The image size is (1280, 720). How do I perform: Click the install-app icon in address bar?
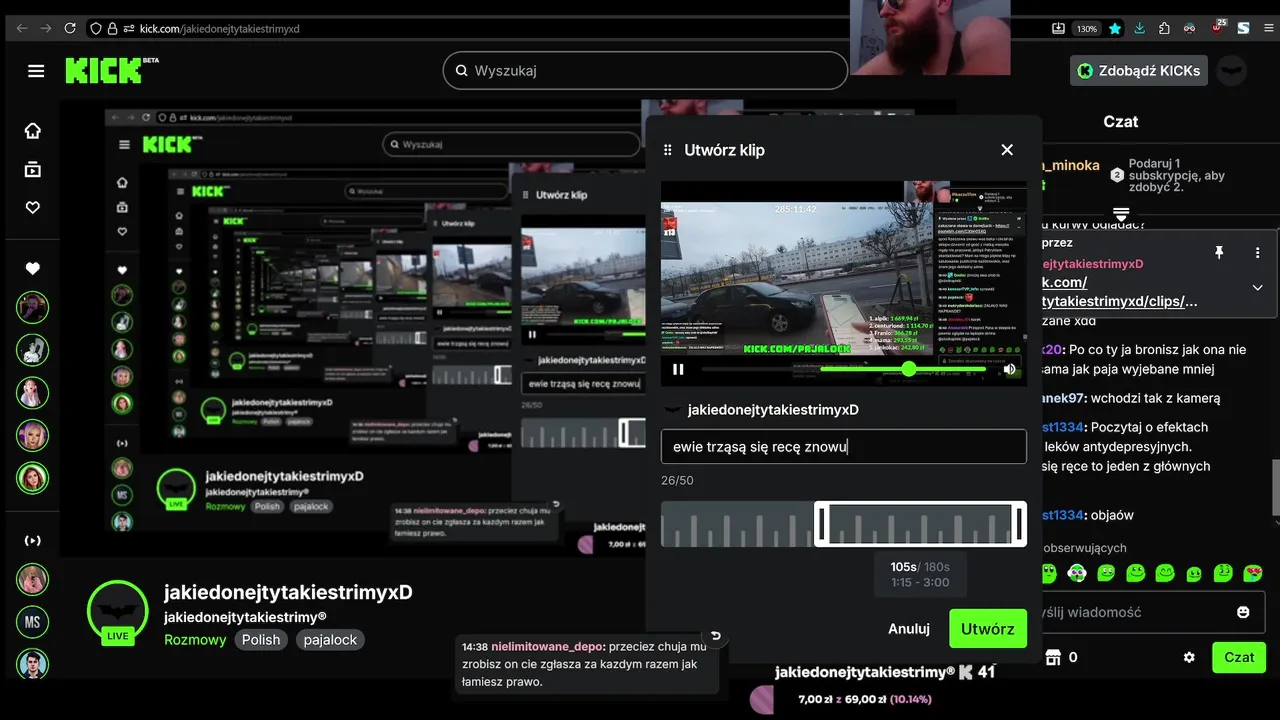1058,29
